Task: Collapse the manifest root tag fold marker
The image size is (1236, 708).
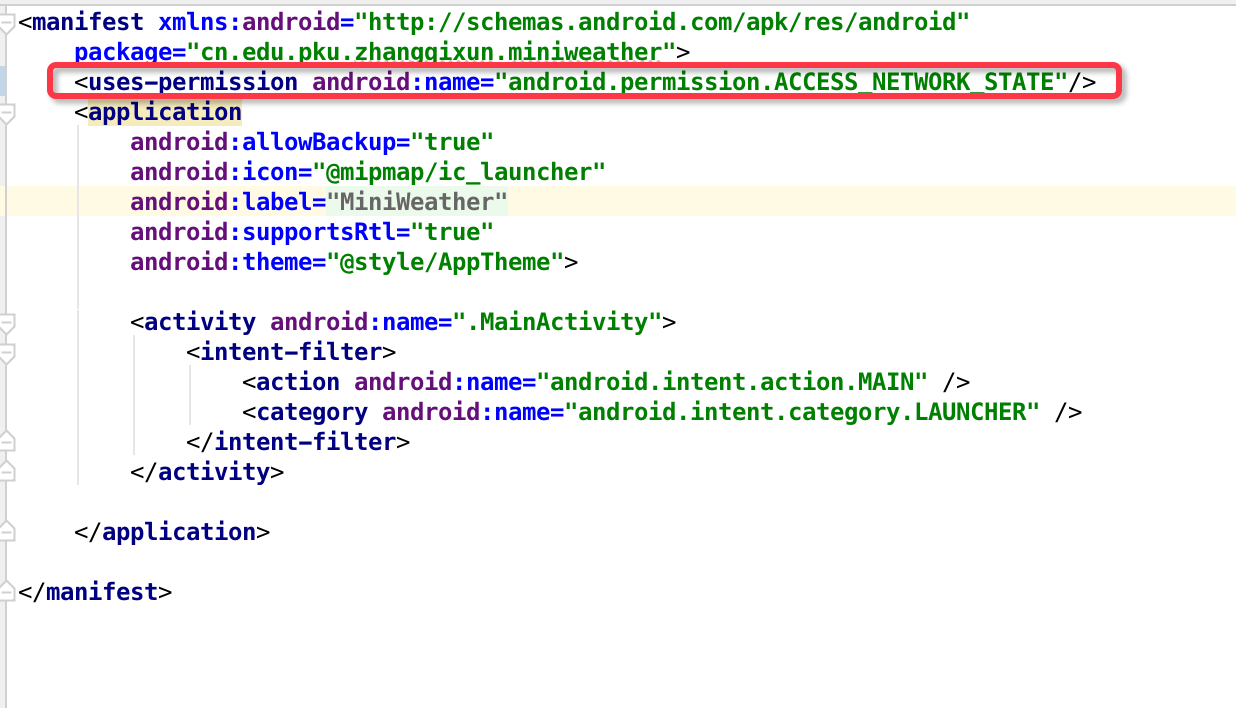Action: pos(7,21)
